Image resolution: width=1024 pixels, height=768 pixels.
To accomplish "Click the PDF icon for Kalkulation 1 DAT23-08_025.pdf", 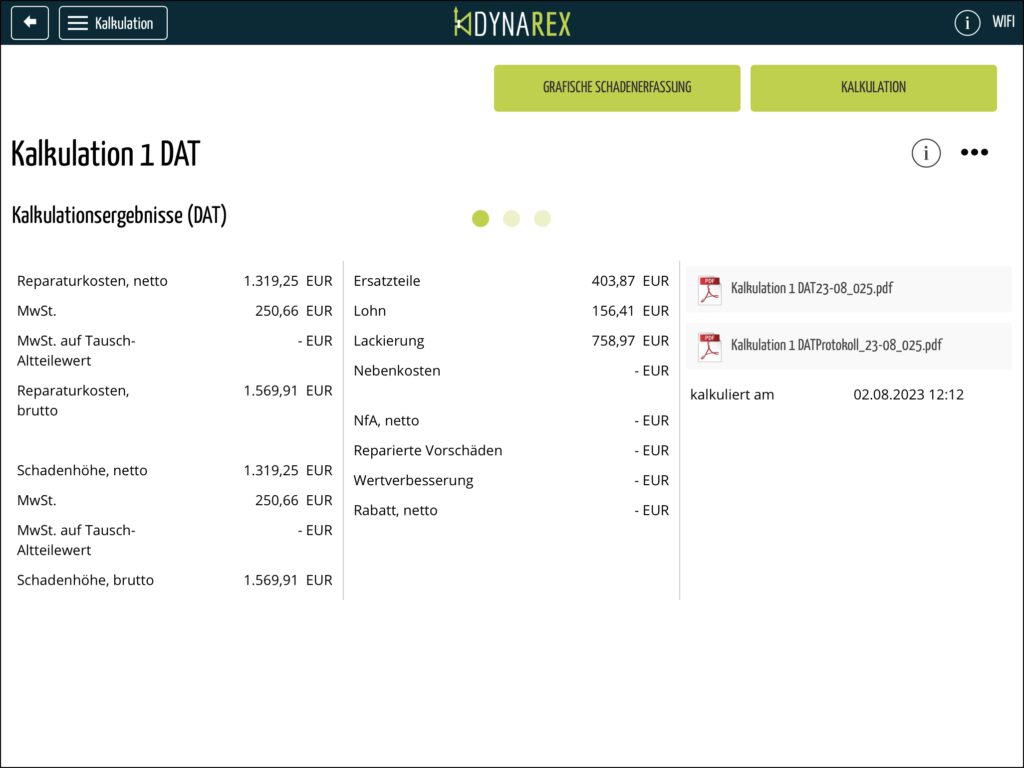I will pyautogui.click(x=709, y=289).
